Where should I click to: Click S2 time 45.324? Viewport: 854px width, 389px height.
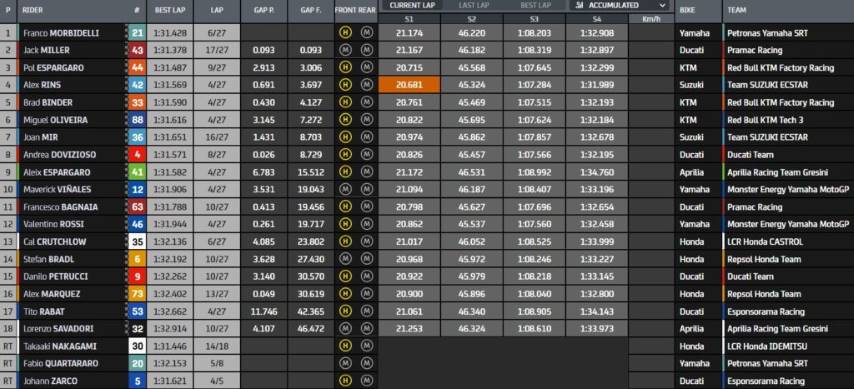click(472, 85)
